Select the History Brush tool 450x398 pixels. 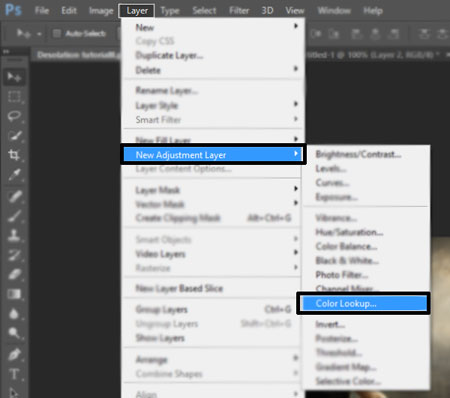click(x=14, y=255)
